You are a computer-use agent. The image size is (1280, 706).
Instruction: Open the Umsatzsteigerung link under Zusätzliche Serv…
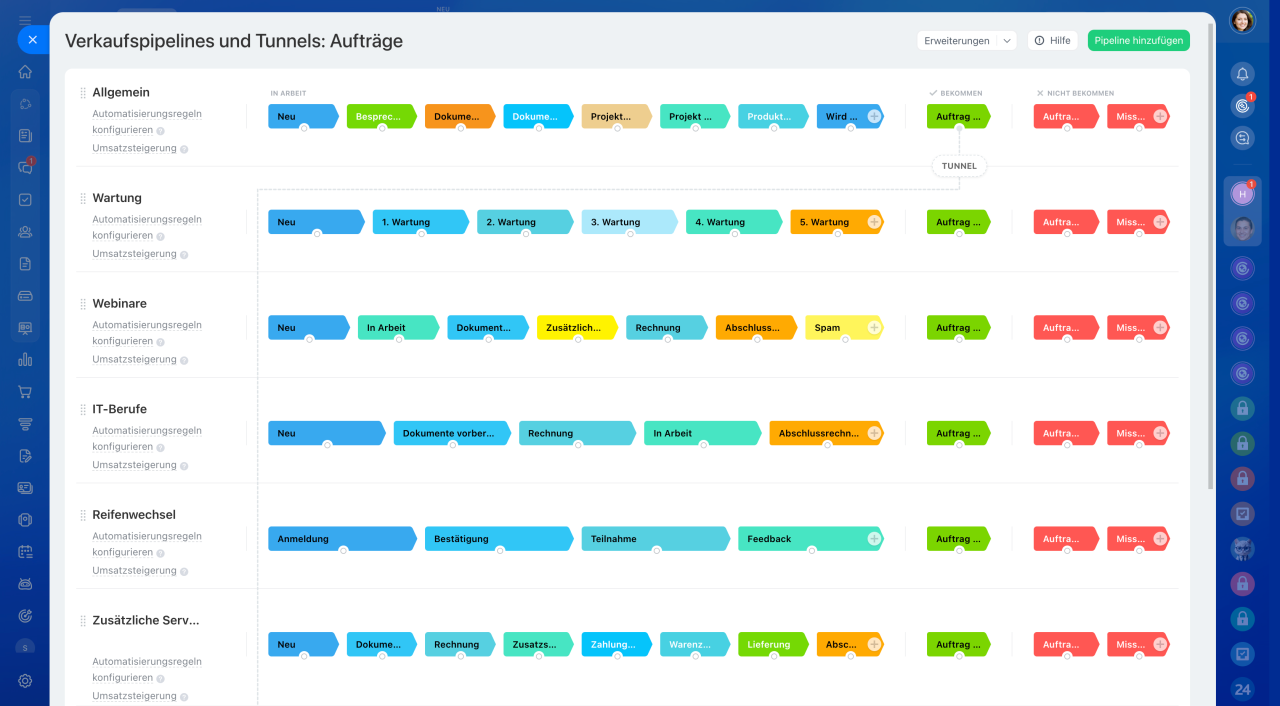(134, 696)
